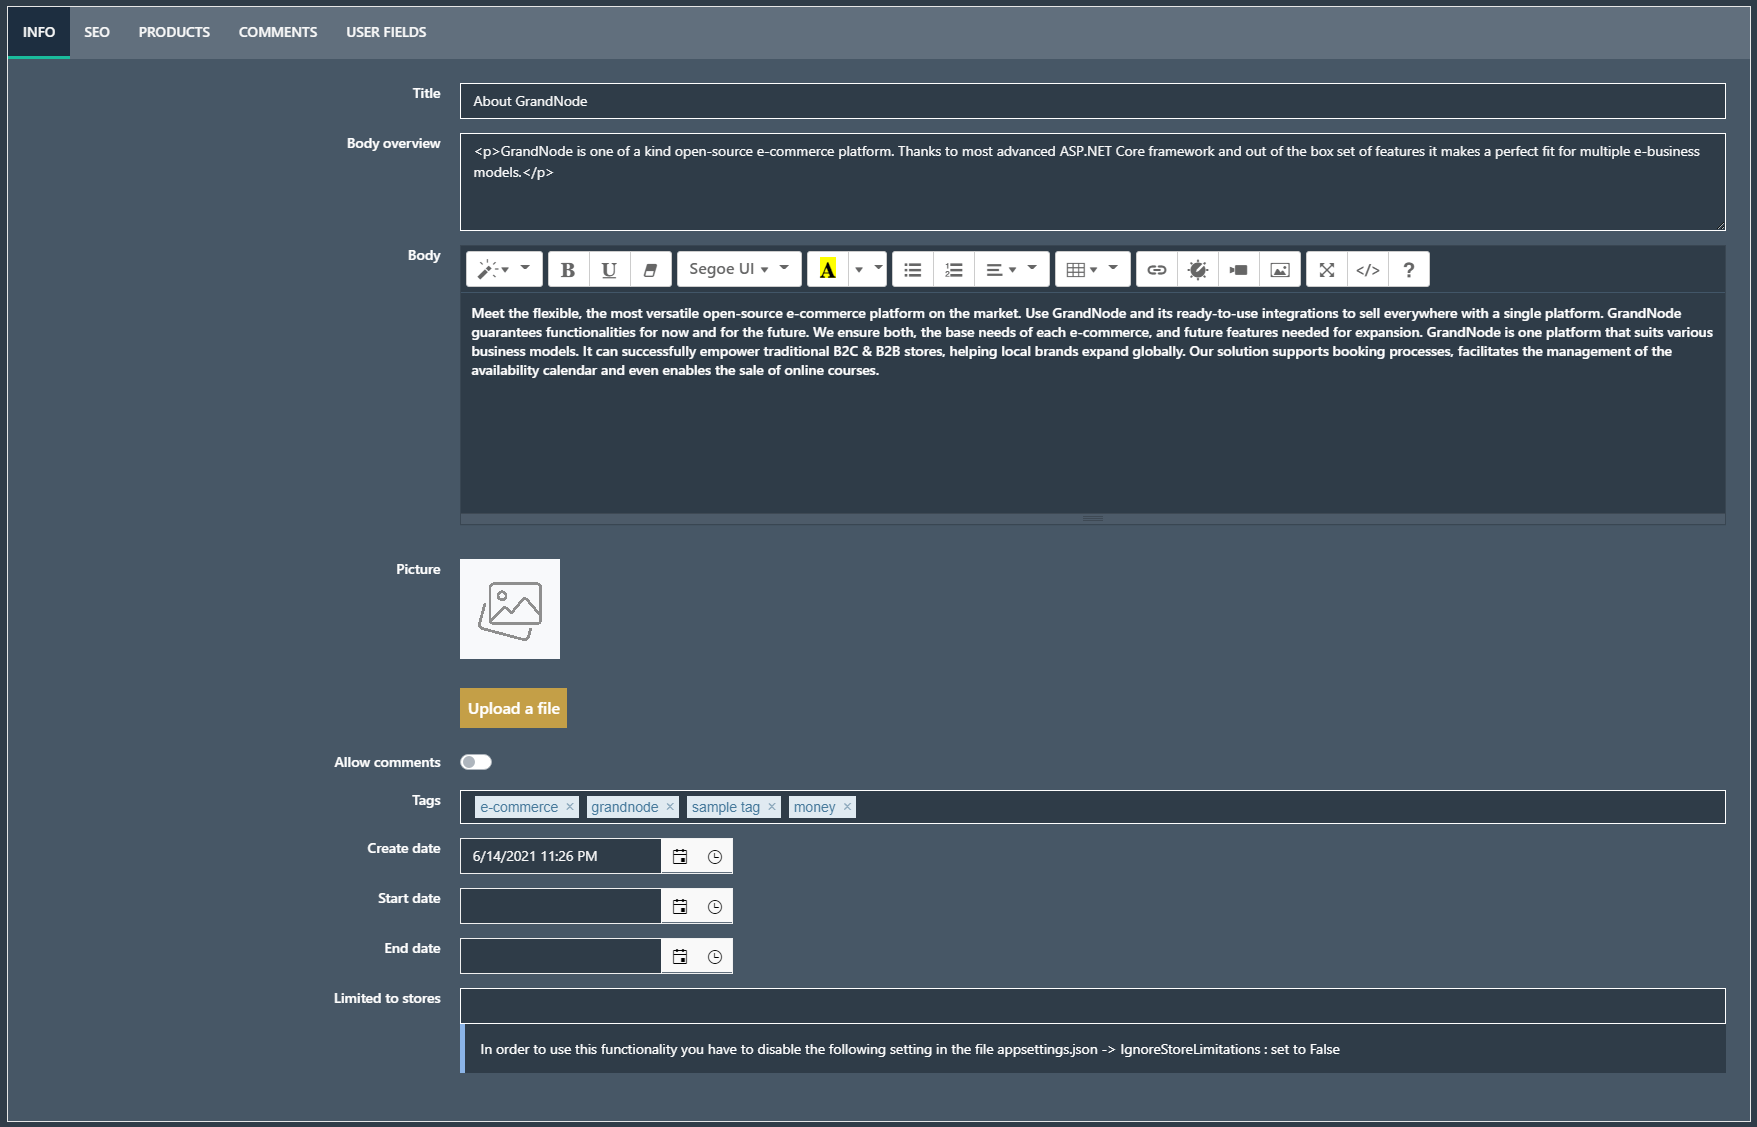
Task: Toggle the Allow comments switch
Action: (476, 762)
